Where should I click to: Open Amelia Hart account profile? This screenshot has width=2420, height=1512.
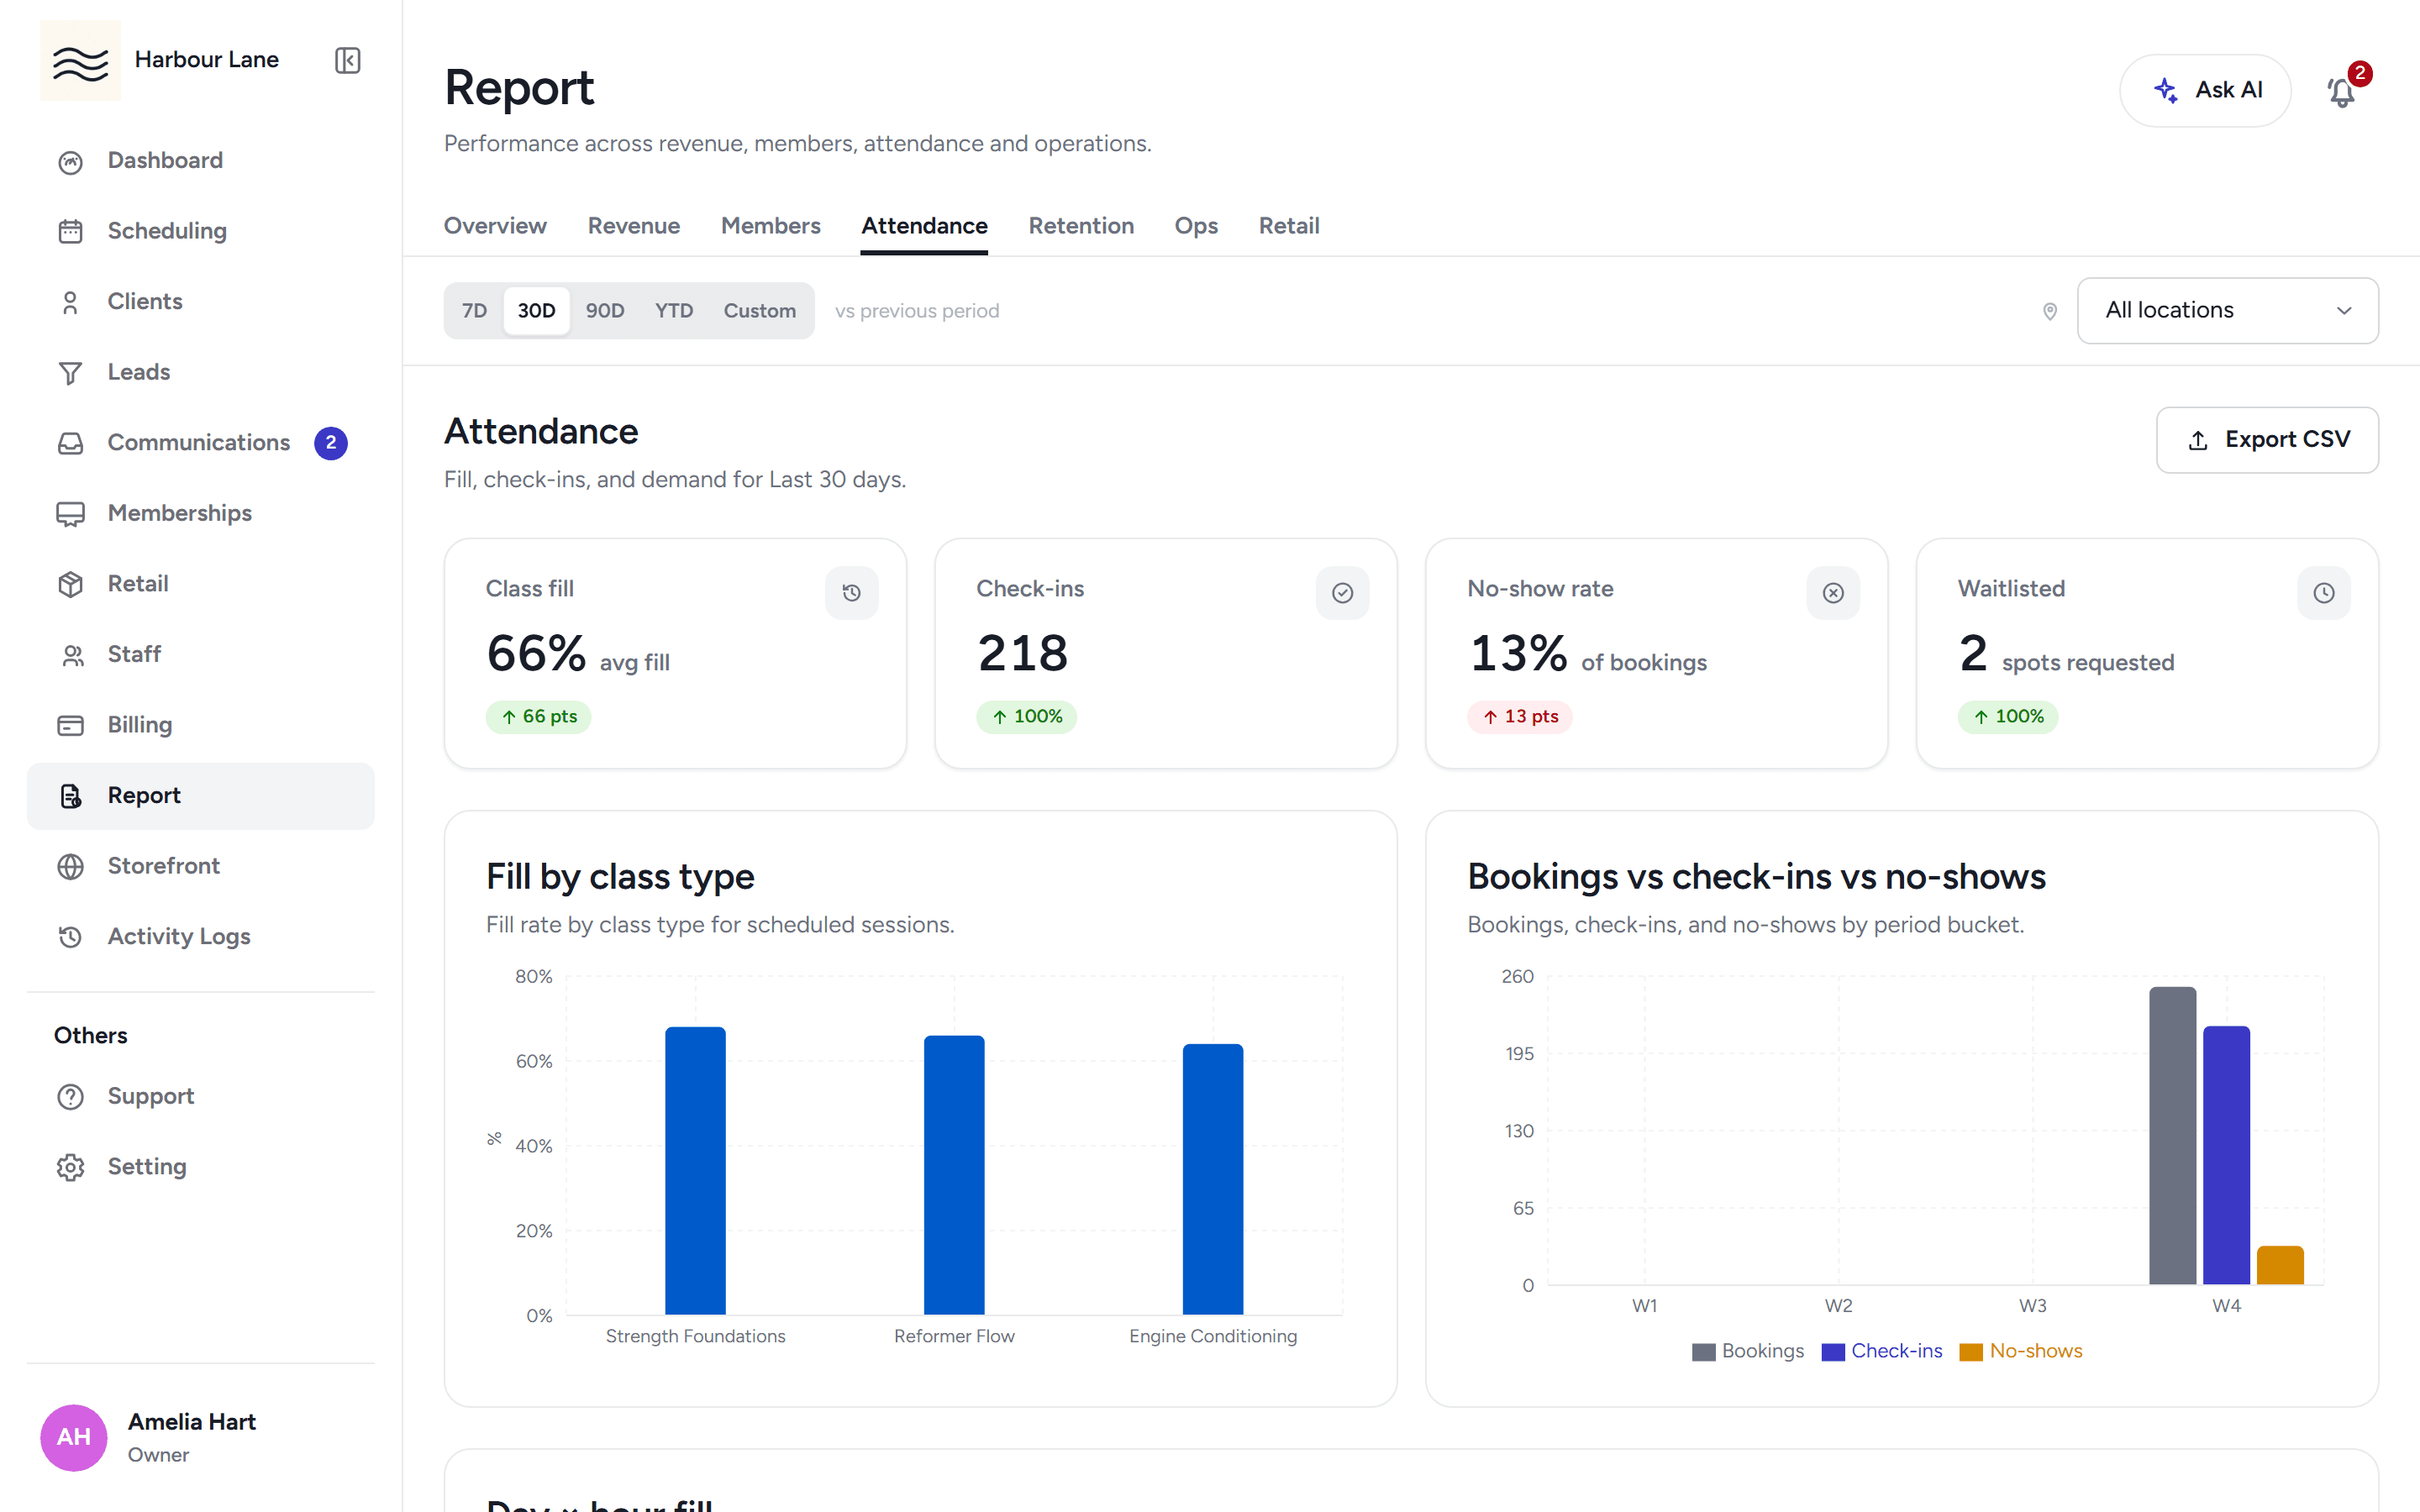[200, 1437]
